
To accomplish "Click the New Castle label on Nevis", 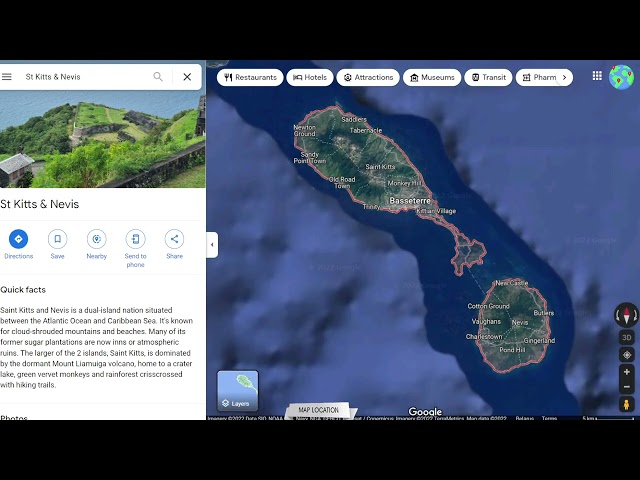I will (512, 283).
